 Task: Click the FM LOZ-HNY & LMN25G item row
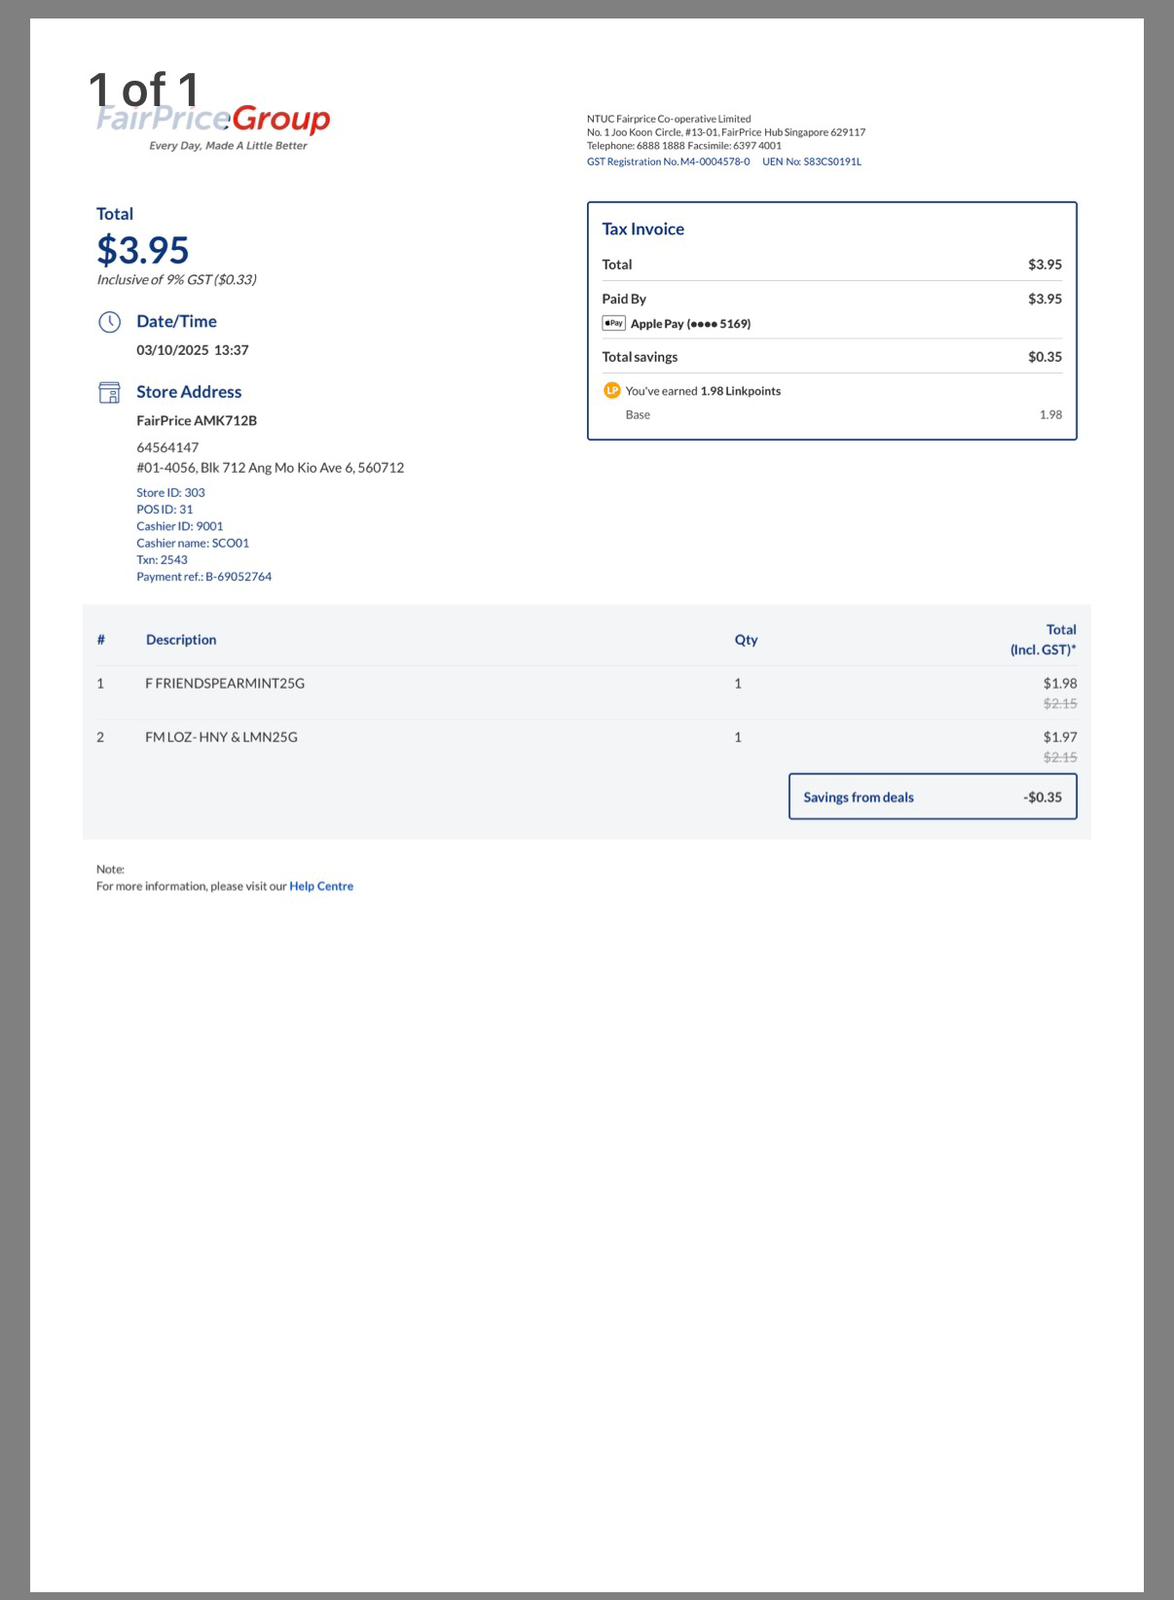pyautogui.click(x=586, y=746)
